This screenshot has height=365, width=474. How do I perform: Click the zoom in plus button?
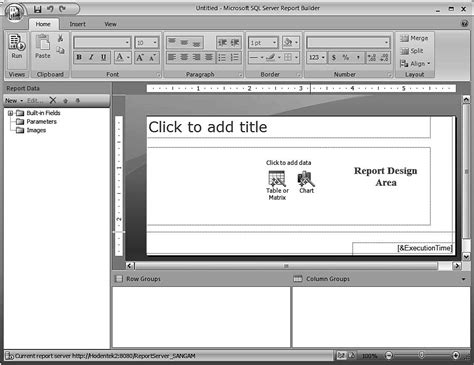pos(456,356)
